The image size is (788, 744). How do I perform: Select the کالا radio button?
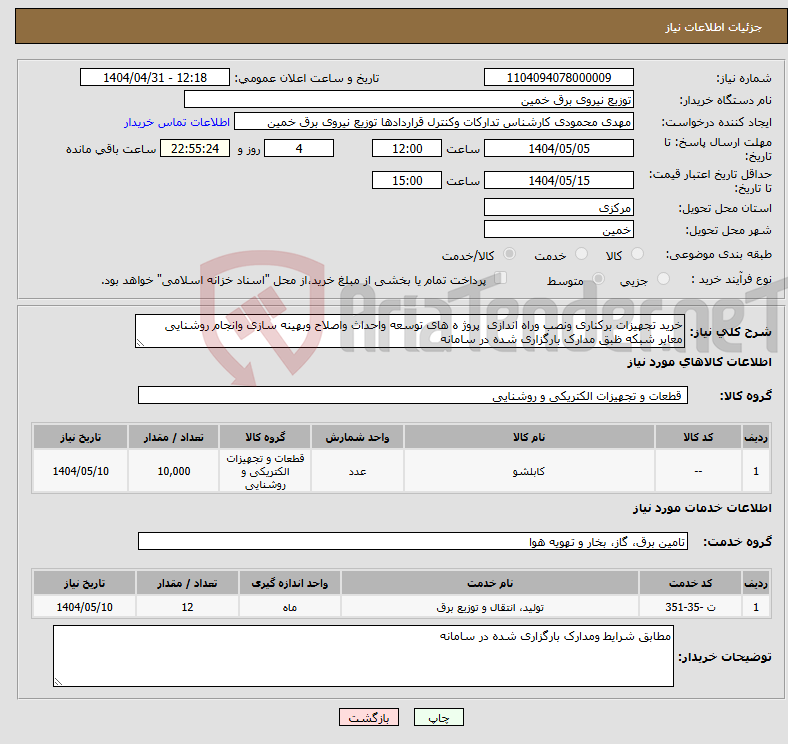click(x=637, y=254)
